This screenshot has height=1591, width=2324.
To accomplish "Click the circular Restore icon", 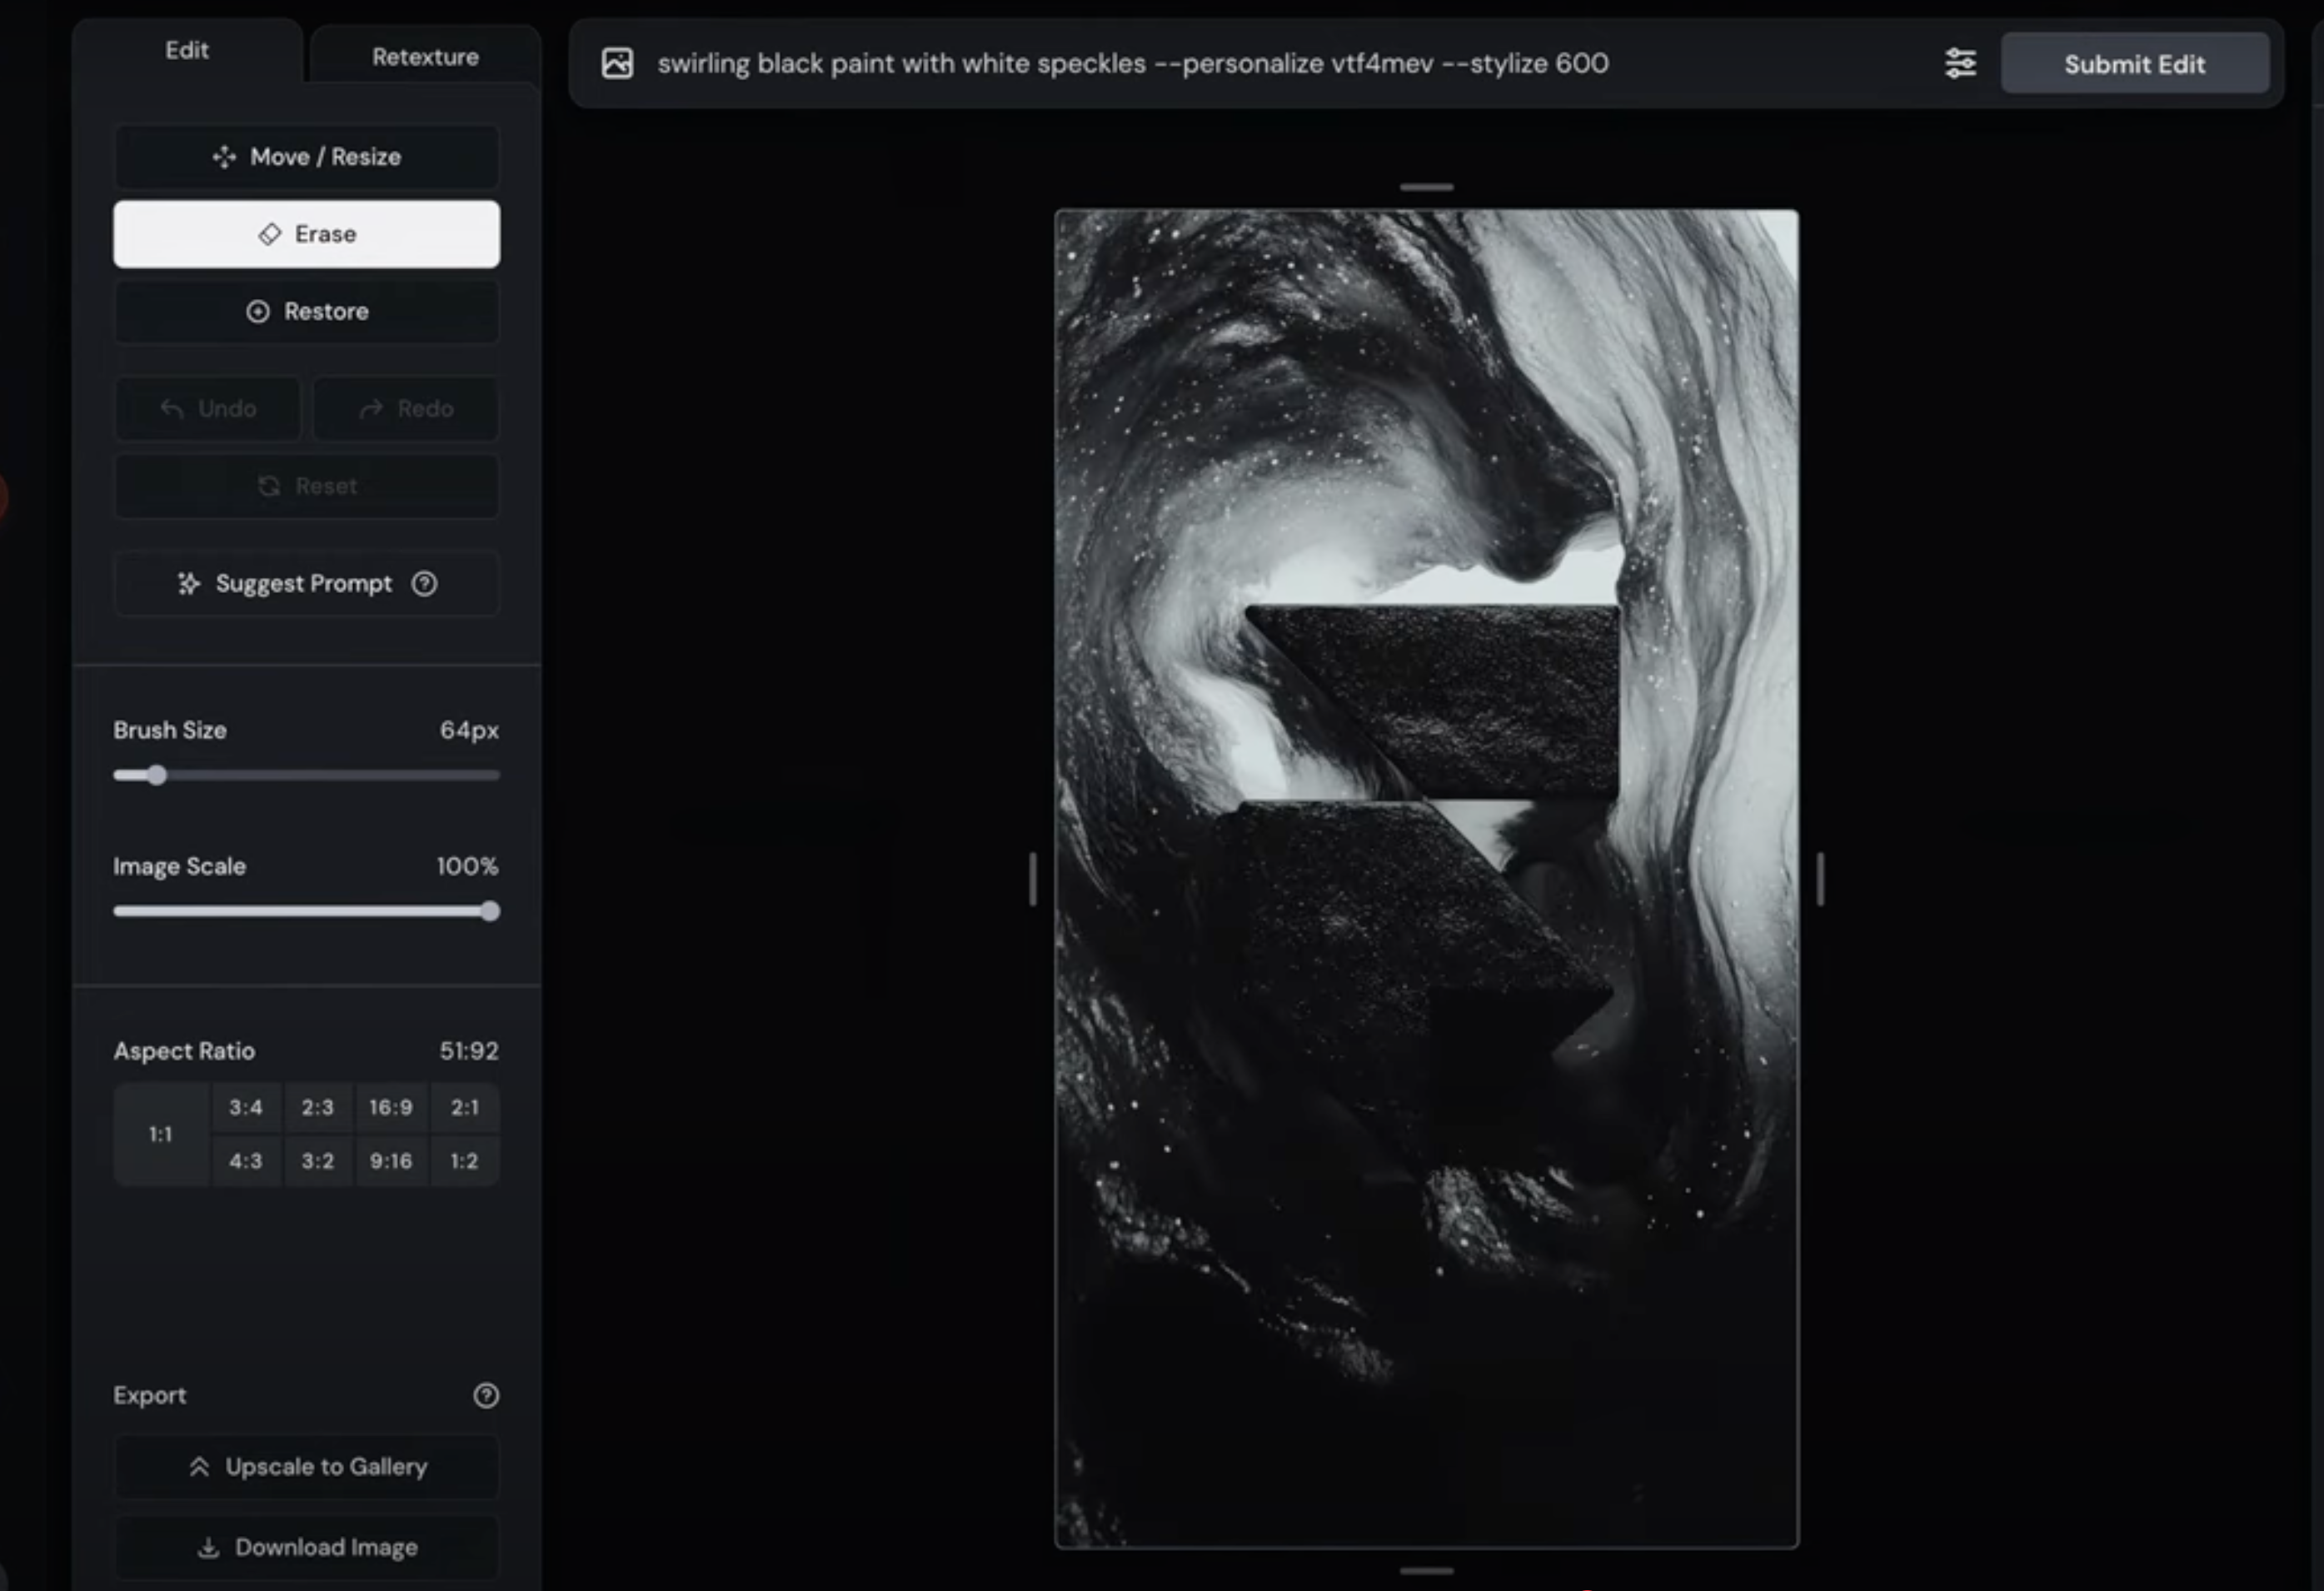I will [258, 311].
